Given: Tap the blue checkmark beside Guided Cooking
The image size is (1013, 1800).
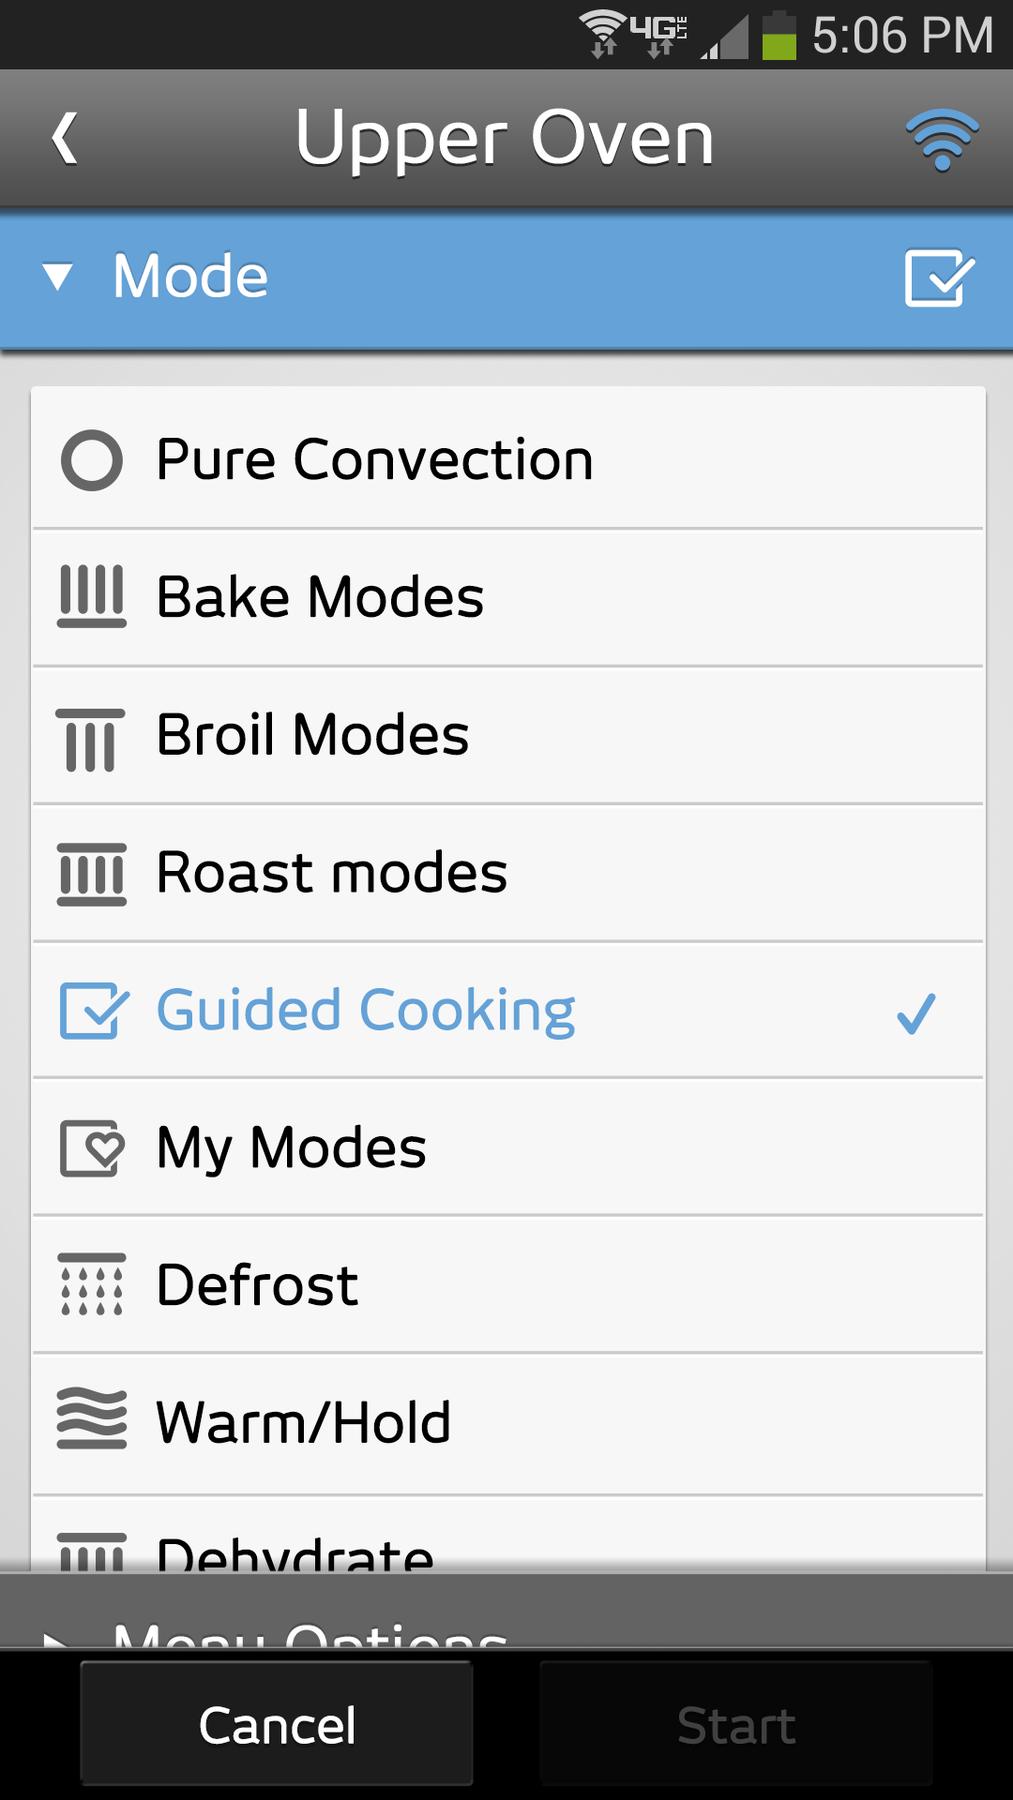Looking at the screenshot, I should coord(916,1013).
